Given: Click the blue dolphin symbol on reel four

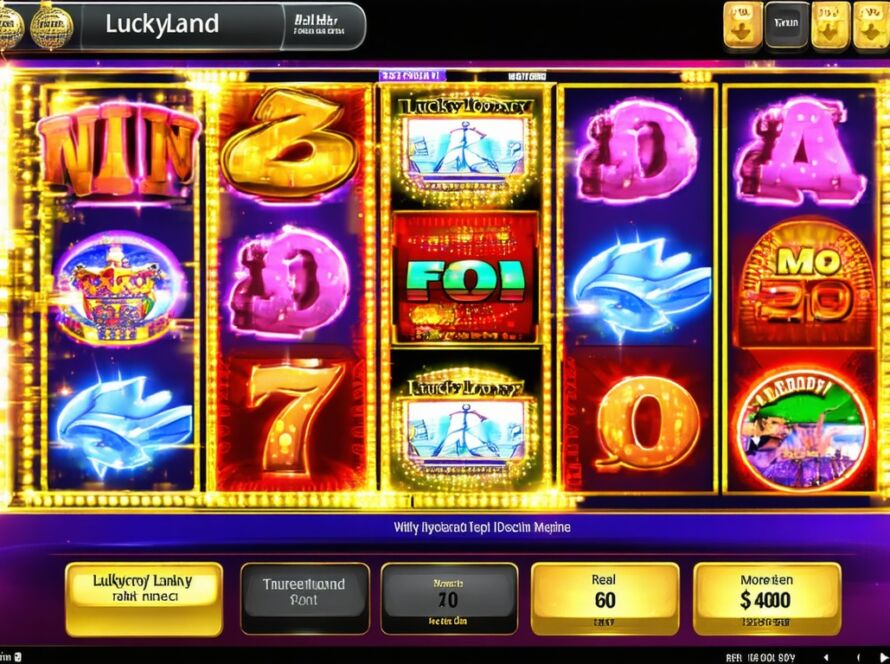Looking at the screenshot, I should click(x=641, y=289).
